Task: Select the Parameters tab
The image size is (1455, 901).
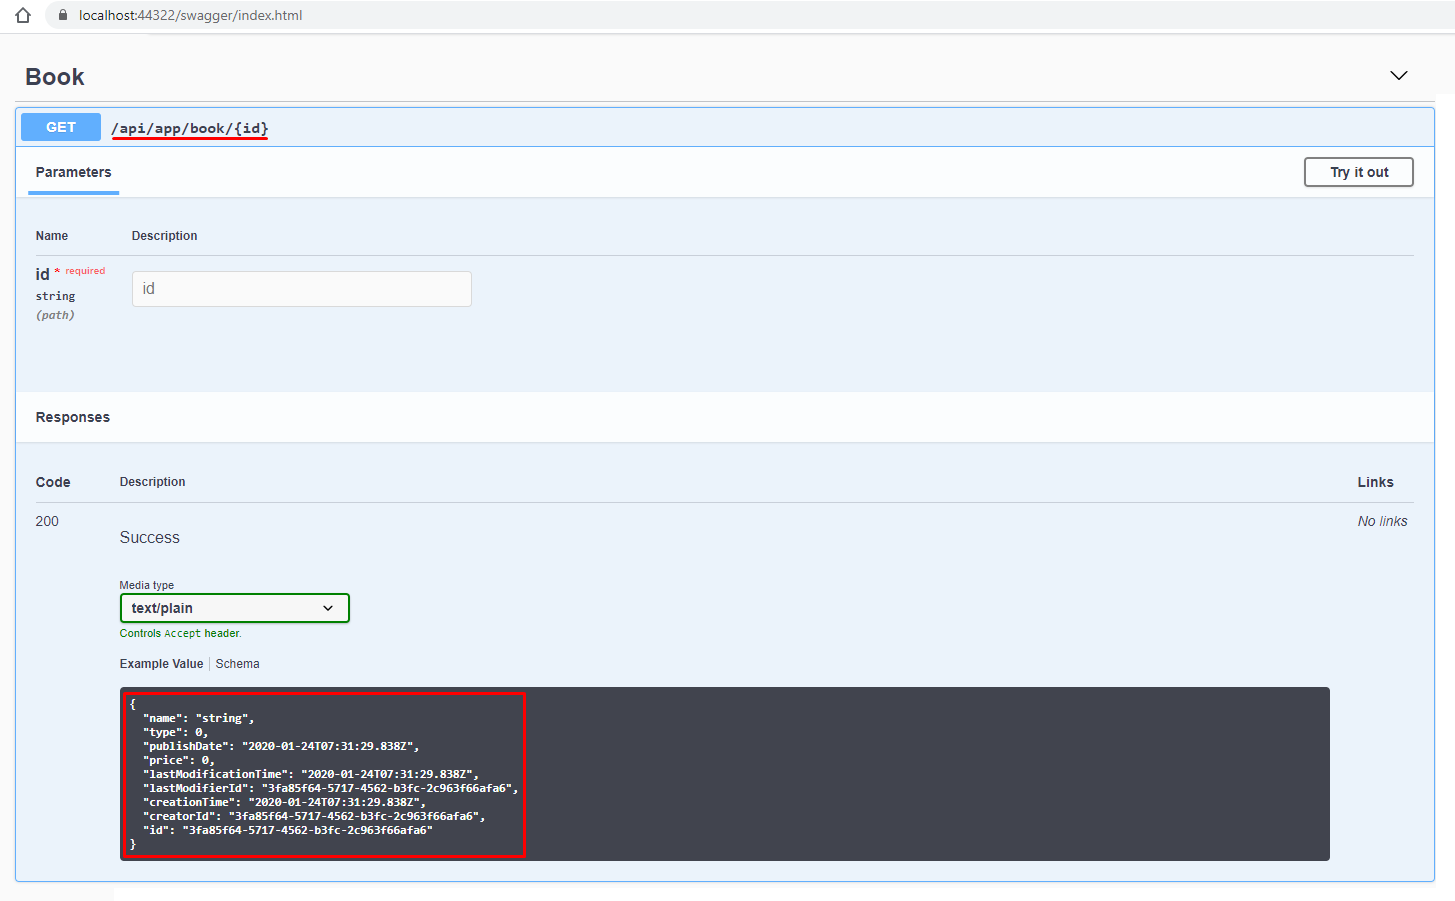Action: click(x=73, y=172)
